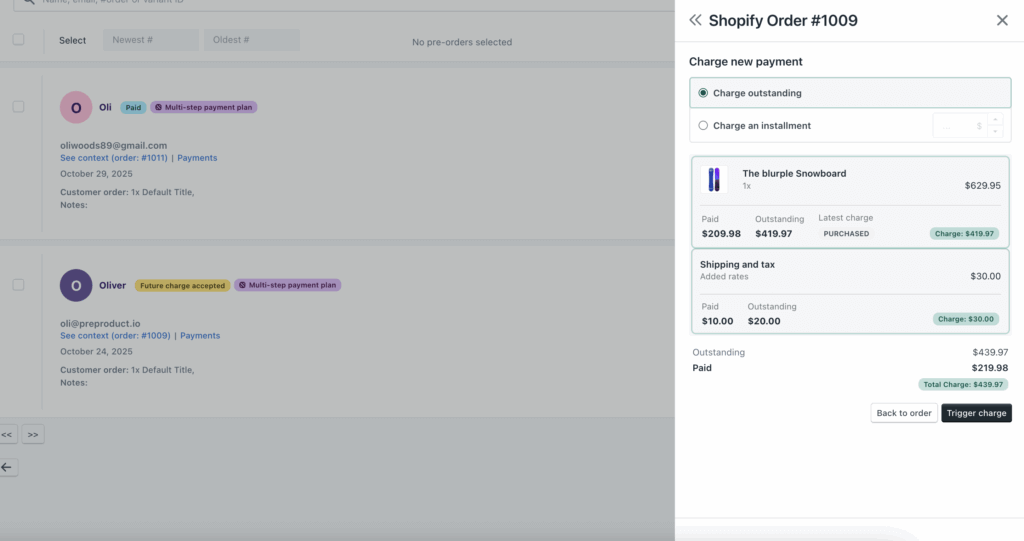This screenshot has height=541, width=1024.
Task: Go to next page with >> button
Action: (33, 434)
